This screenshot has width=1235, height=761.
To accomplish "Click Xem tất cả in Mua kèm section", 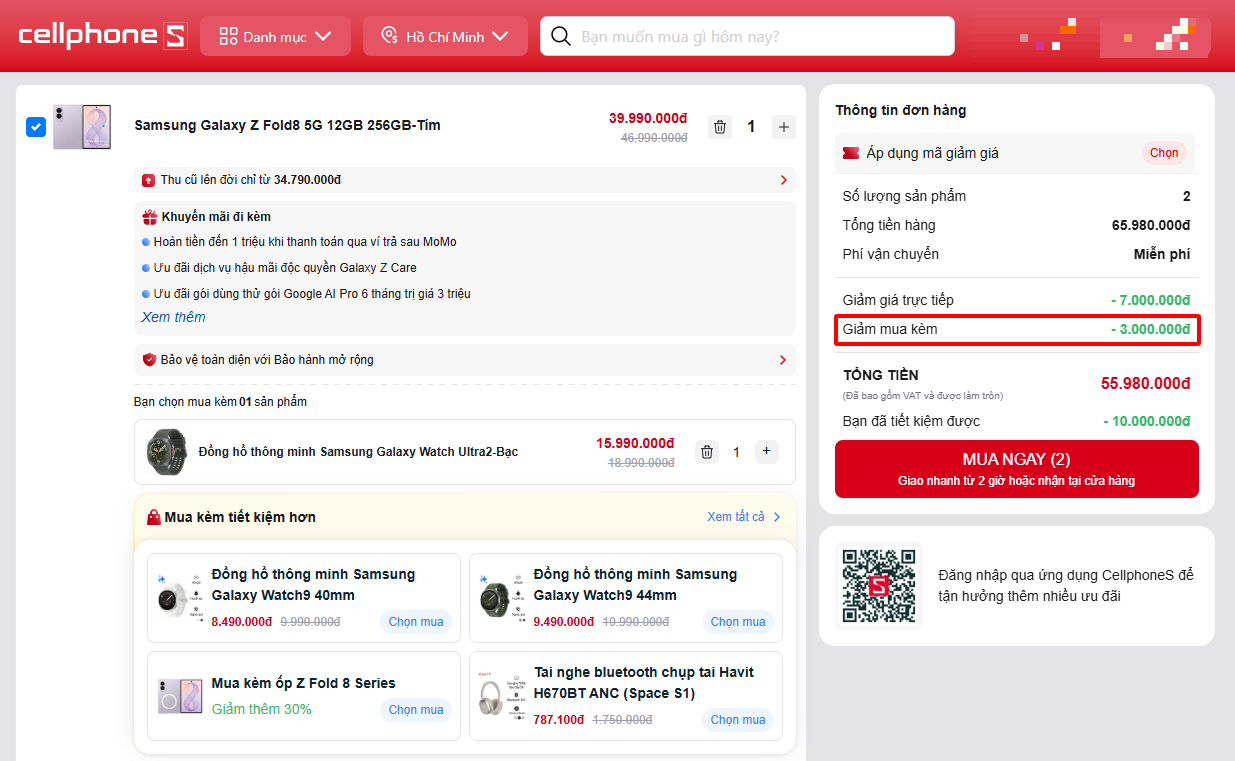I will coord(744,517).
